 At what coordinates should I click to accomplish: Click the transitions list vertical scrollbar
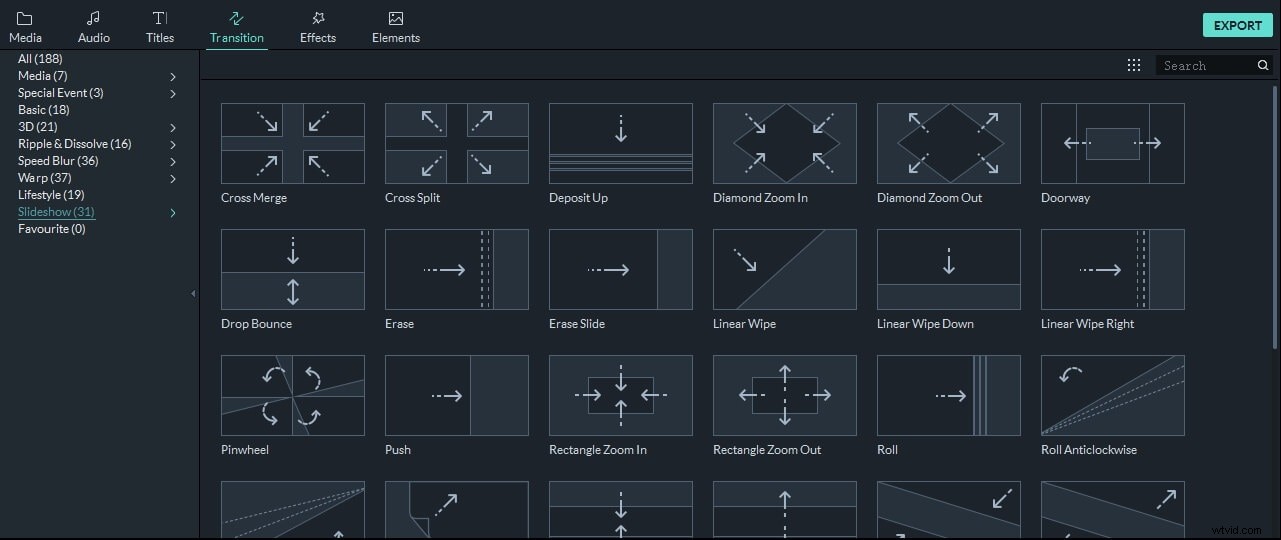pyautogui.click(x=1275, y=217)
